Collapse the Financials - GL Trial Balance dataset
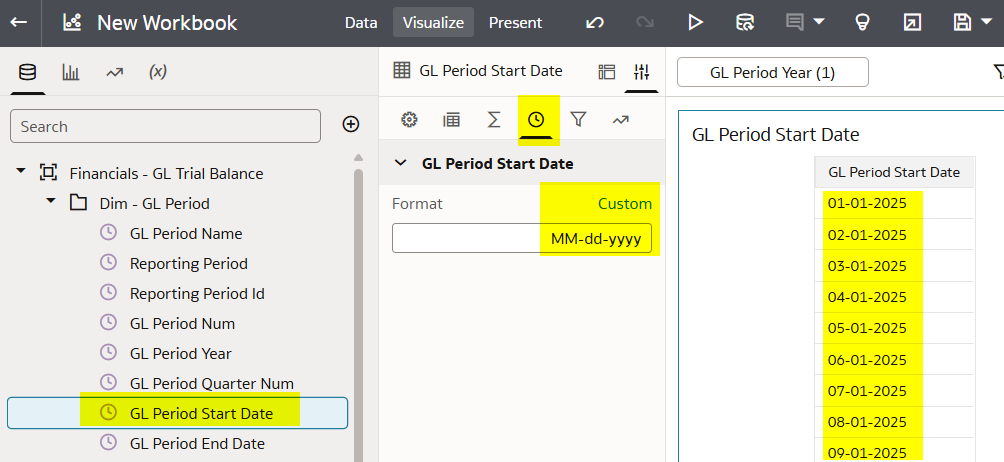Image resolution: width=1004 pixels, height=462 pixels. (21, 171)
